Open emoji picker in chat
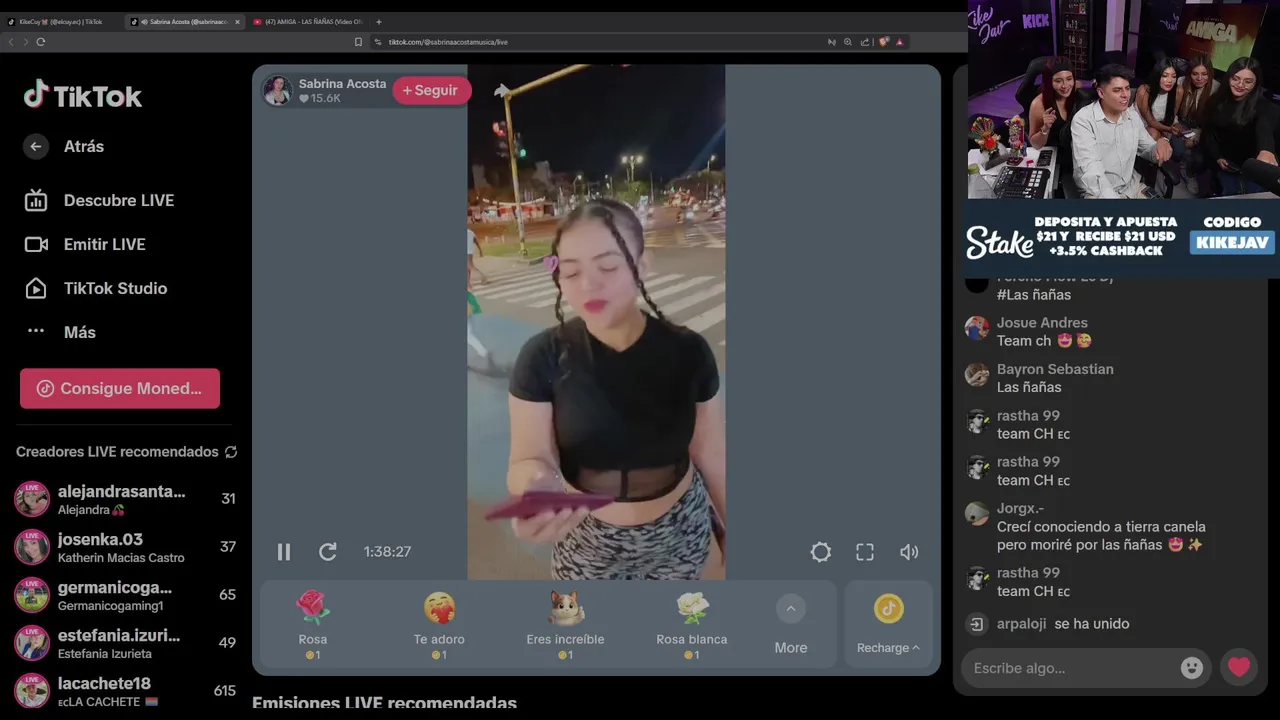1280x720 pixels. point(1192,668)
